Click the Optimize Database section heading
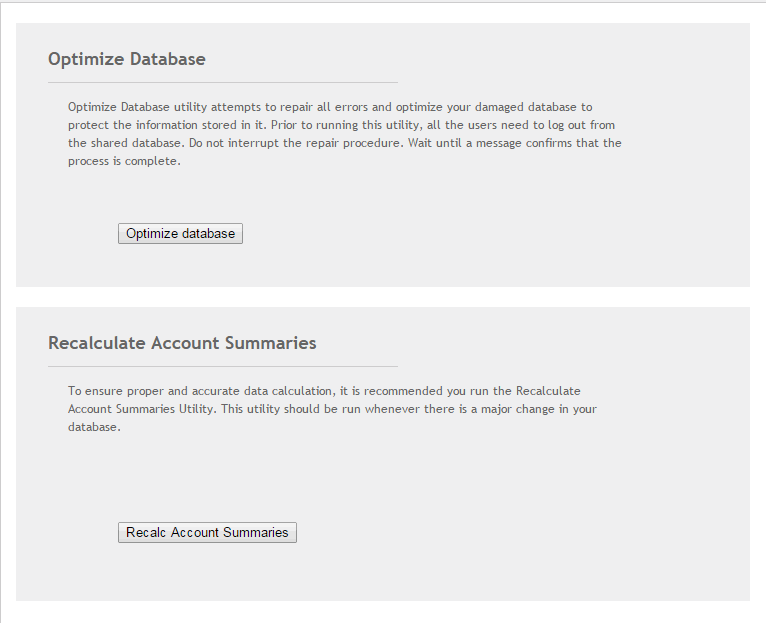Viewport: 766px width, 623px height. tap(127, 59)
